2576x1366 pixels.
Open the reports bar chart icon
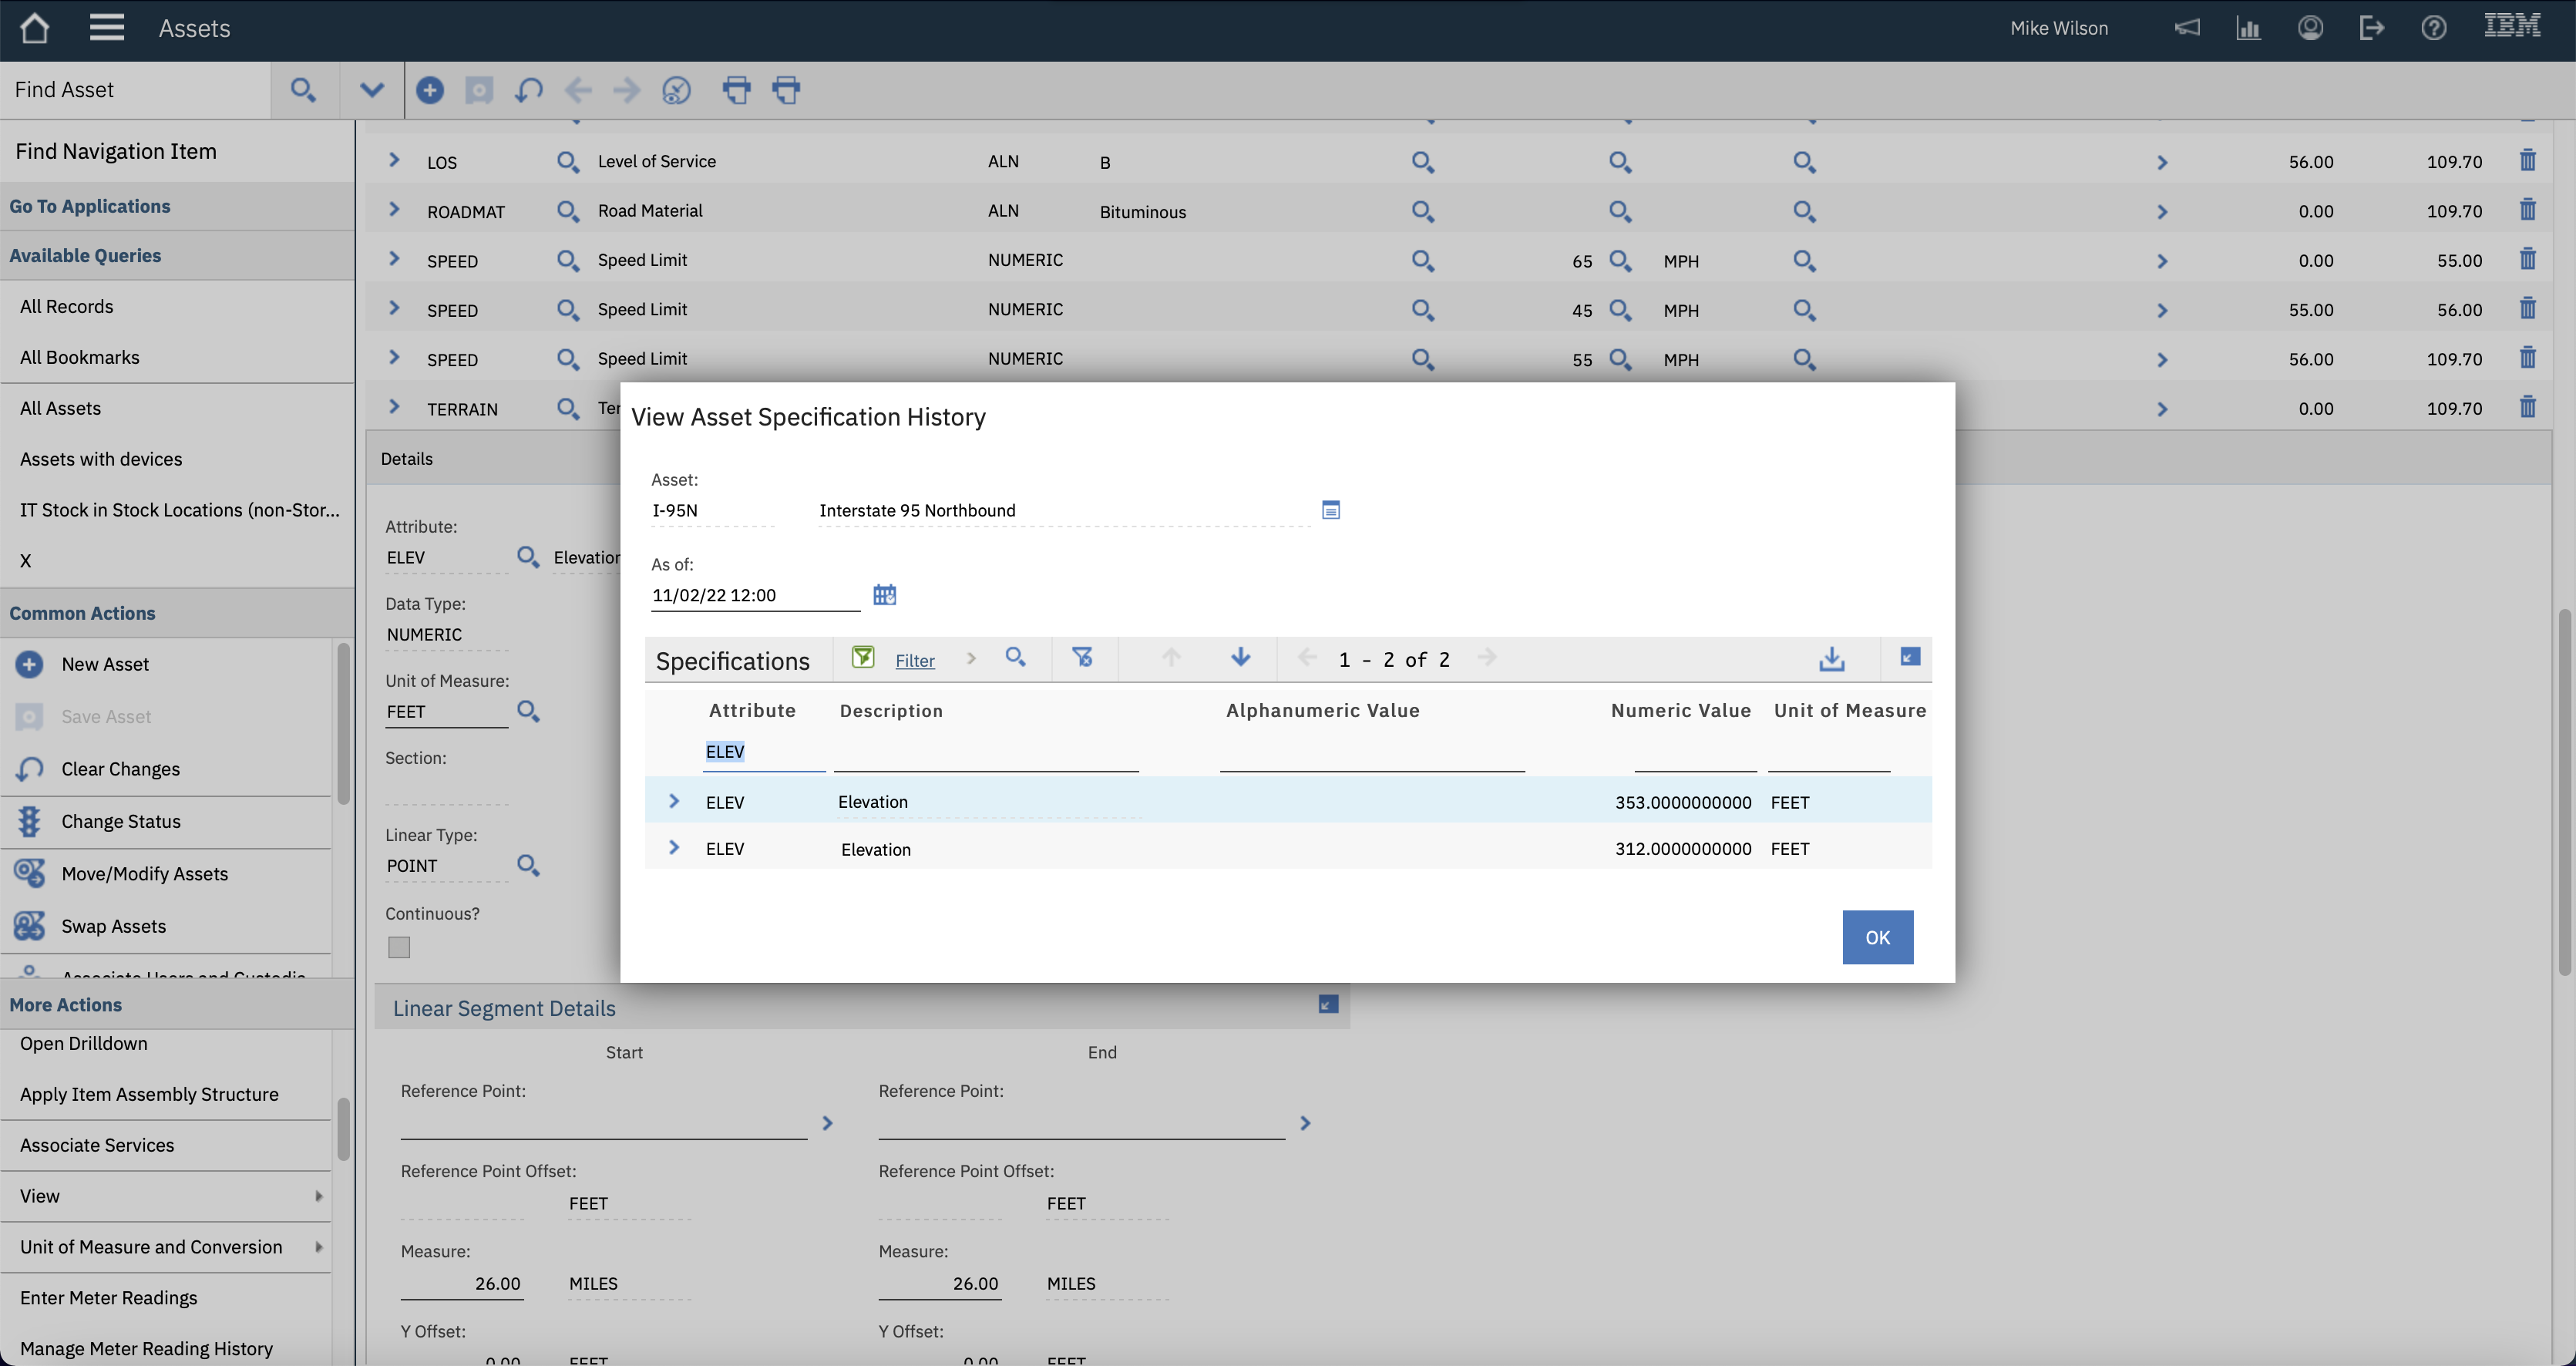2249,27
